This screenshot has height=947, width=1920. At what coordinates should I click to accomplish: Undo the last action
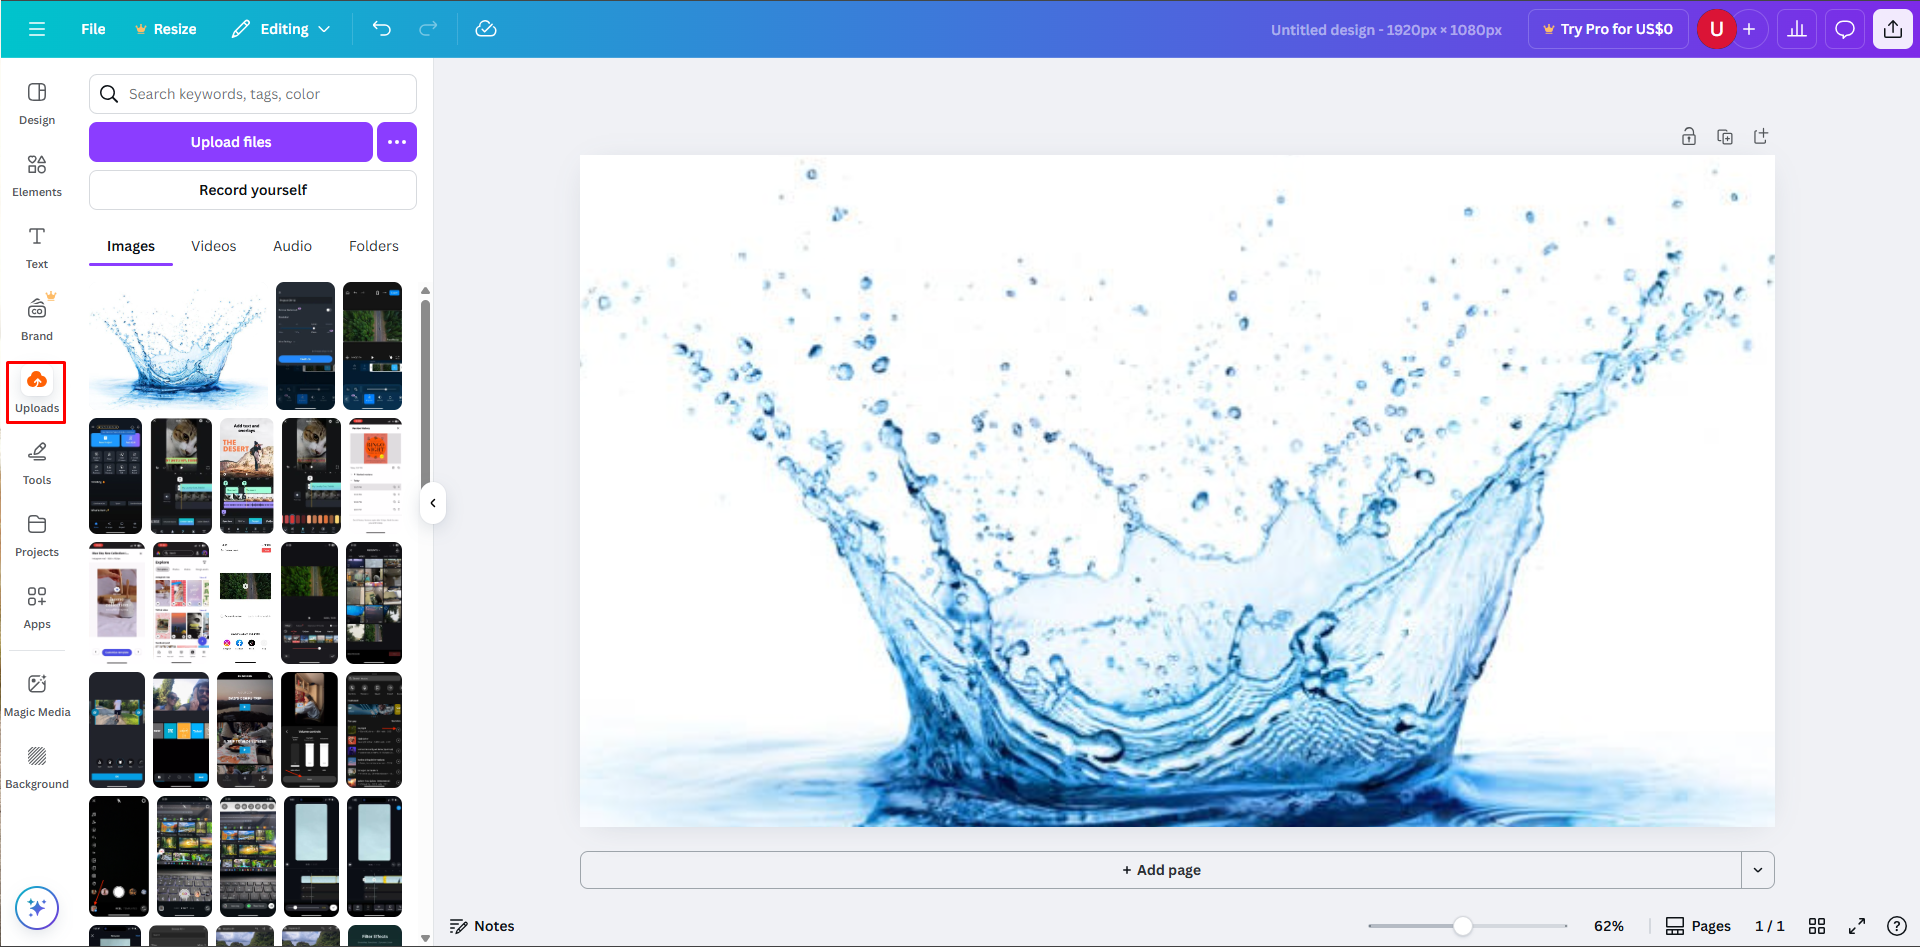381,29
